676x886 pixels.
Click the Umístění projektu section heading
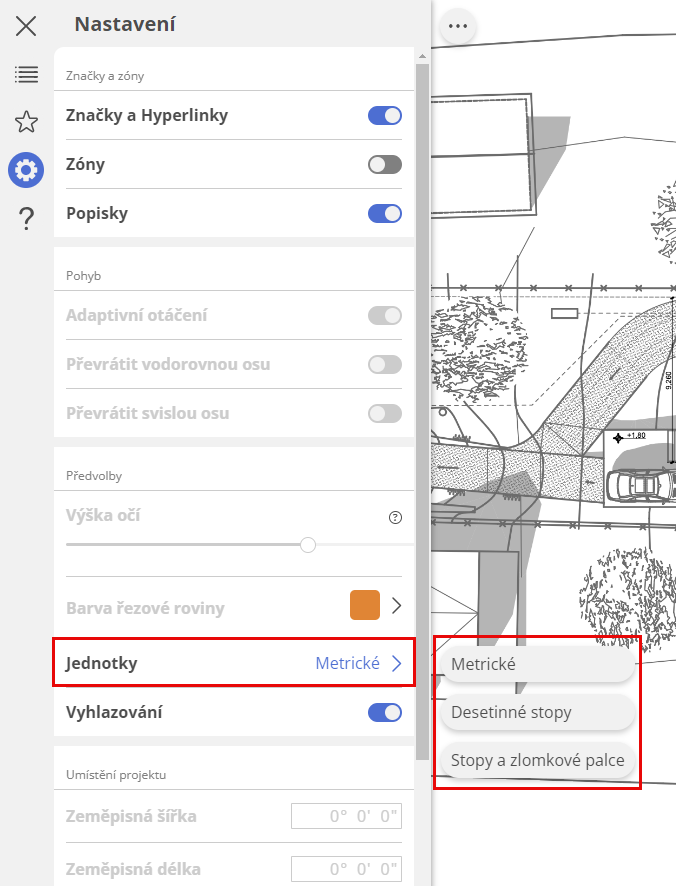[116, 775]
